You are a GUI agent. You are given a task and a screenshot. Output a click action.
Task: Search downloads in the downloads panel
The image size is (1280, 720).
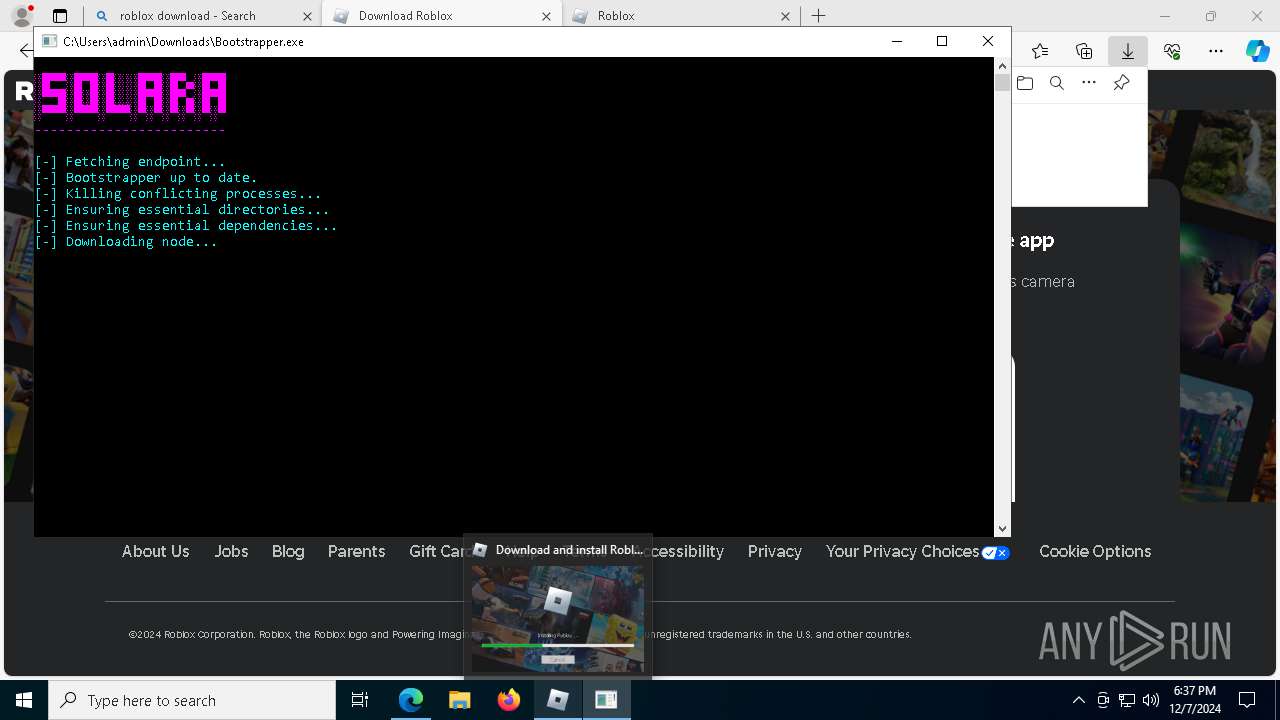tap(1057, 83)
